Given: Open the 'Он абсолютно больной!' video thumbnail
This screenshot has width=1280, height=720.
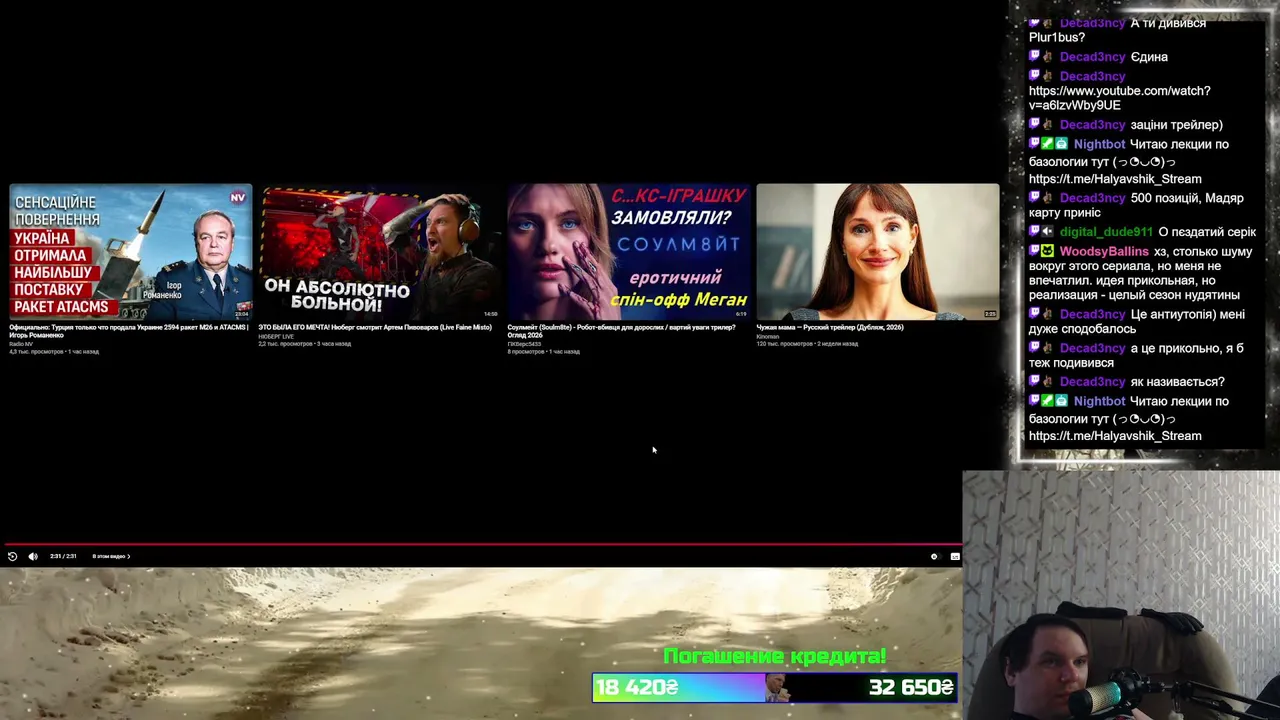Looking at the screenshot, I should click(x=380, y=252).
